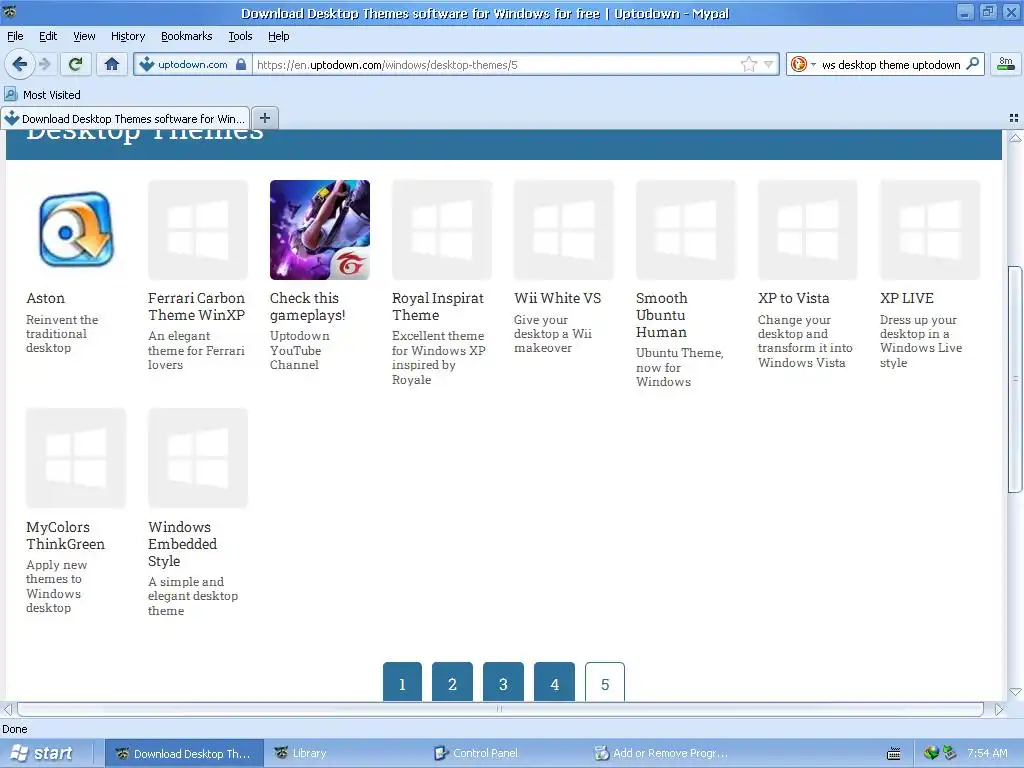
Task: Open the View menu
Action: click(84, 36)
